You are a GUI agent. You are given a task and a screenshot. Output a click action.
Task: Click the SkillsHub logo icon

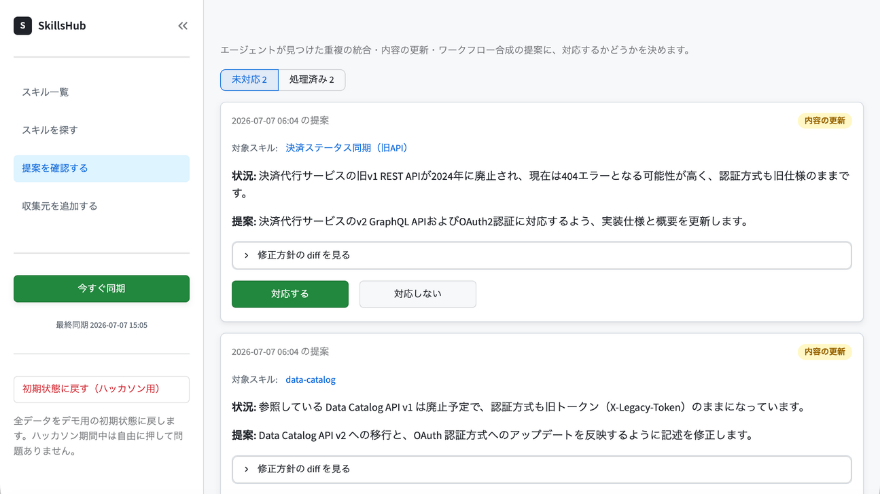22,26
